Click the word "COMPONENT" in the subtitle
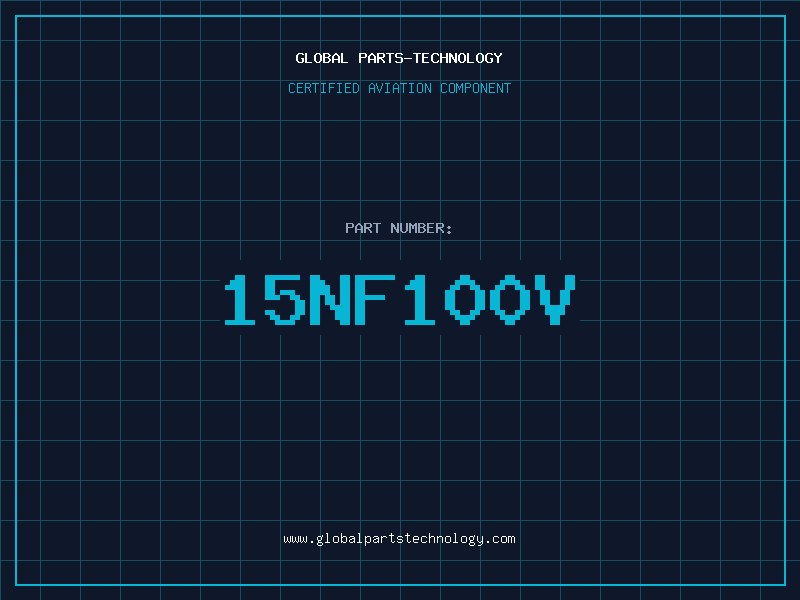This screenshot has width=800, height=600. pyautogui.click(x=475, y=89)
